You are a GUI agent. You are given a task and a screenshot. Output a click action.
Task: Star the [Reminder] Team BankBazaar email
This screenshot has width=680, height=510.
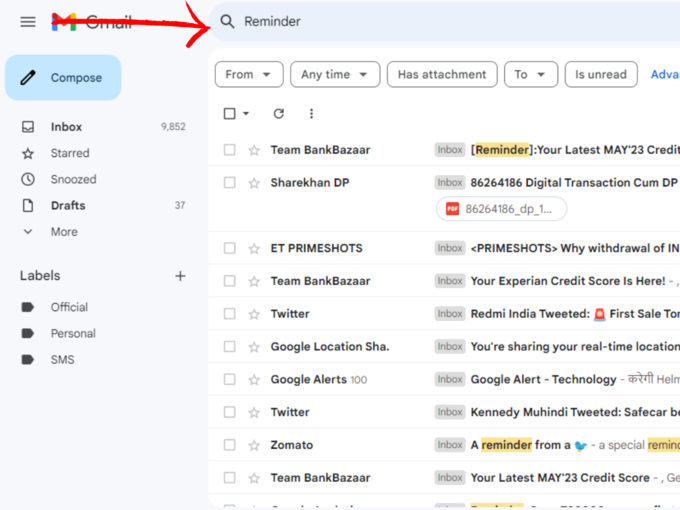[x=254, y=150]
